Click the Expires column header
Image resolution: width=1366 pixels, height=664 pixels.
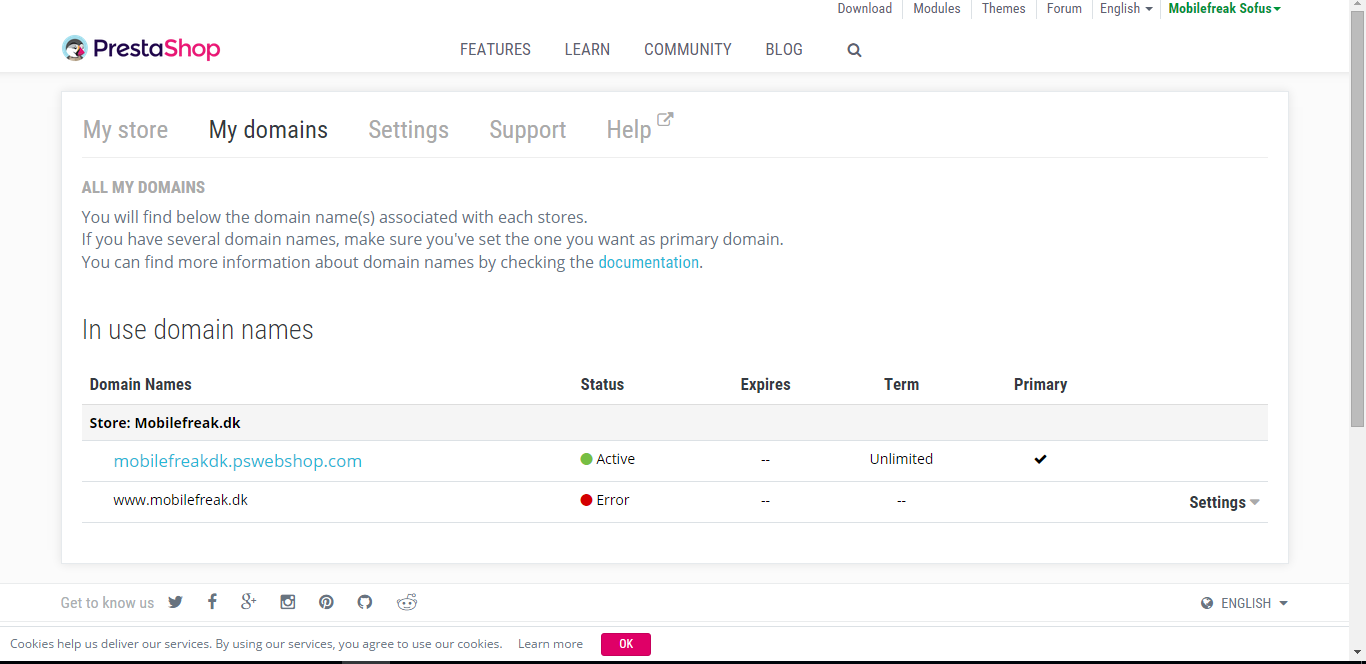coord(765,384)
